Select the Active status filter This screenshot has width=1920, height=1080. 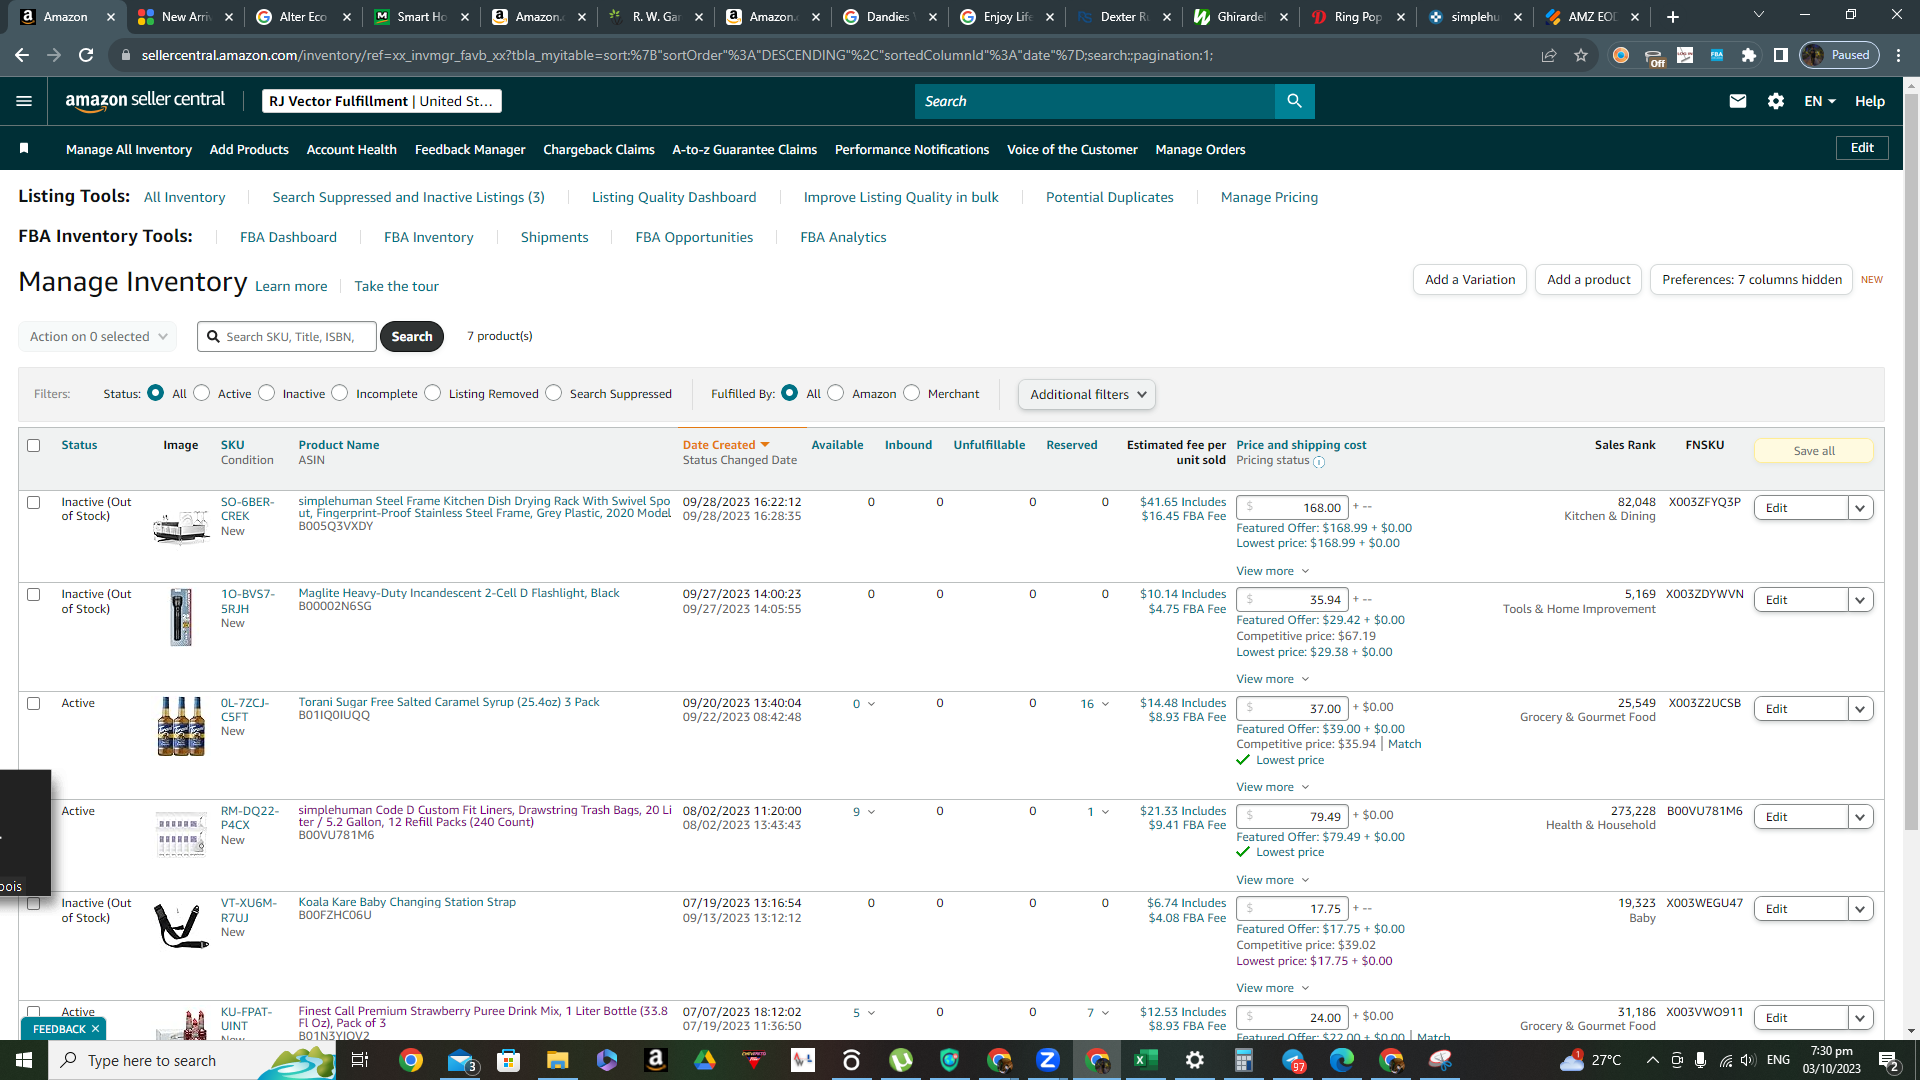[202, 393]
